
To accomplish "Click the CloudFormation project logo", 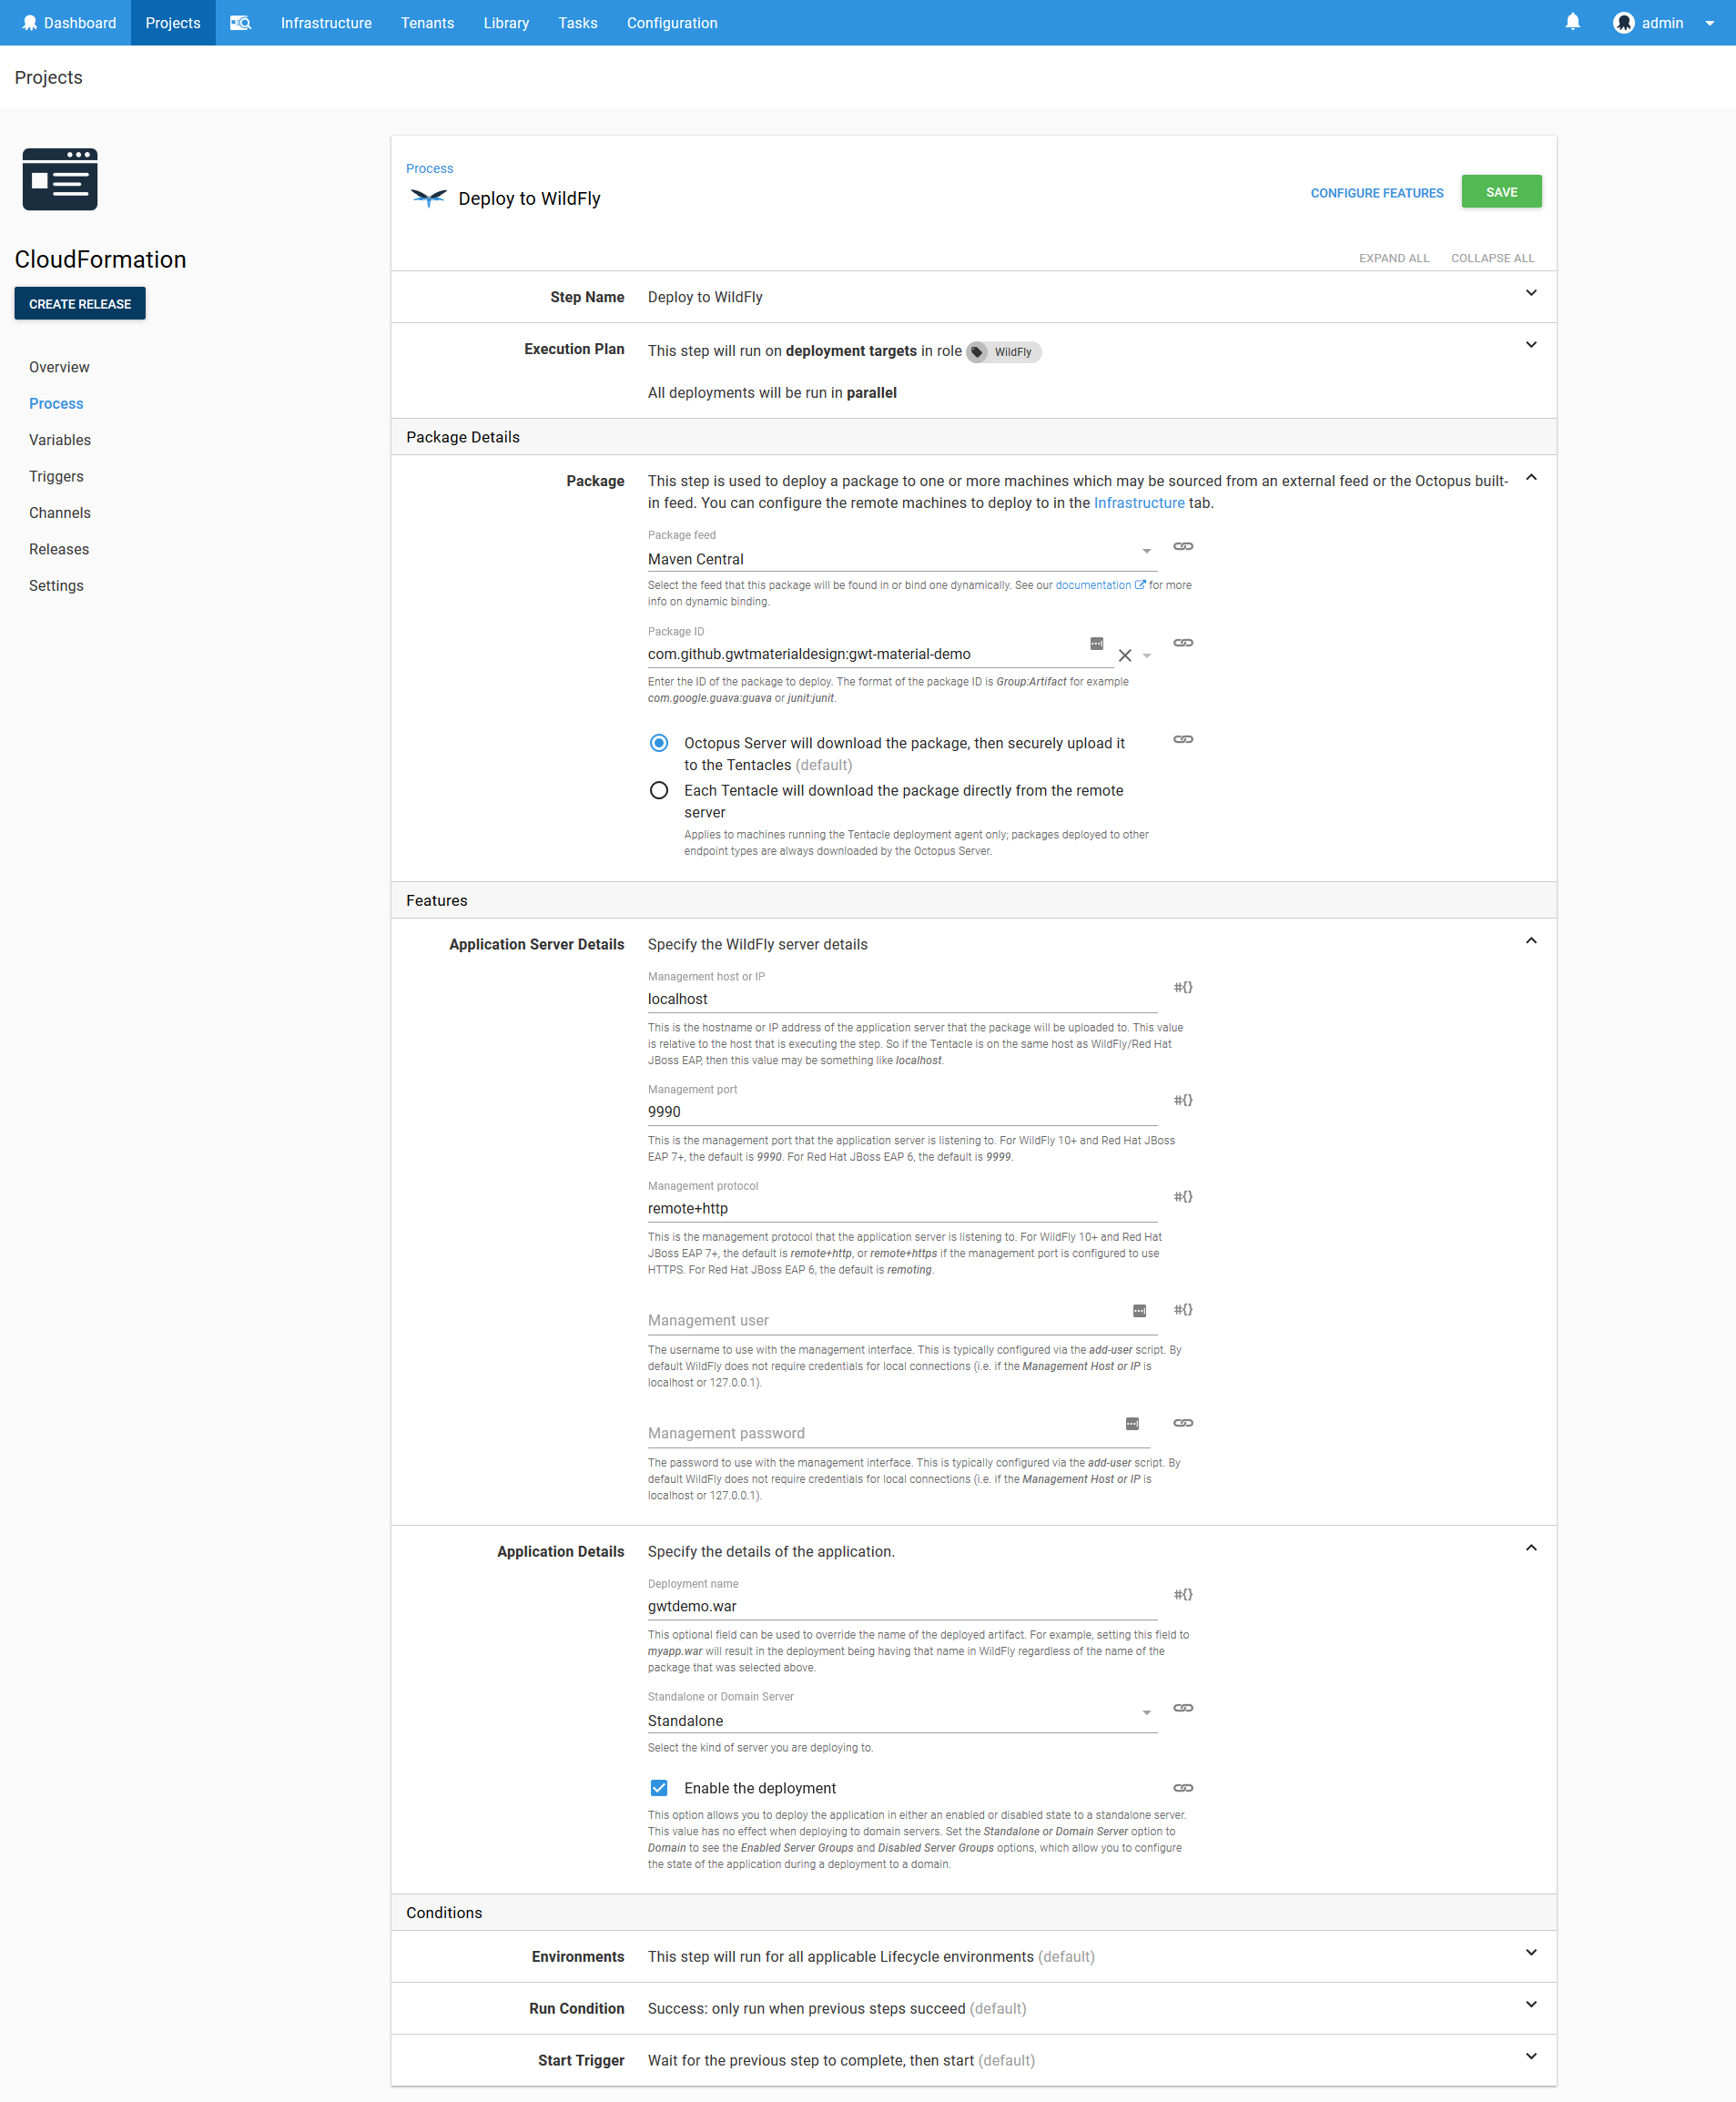I will click(x=60, y=179).
